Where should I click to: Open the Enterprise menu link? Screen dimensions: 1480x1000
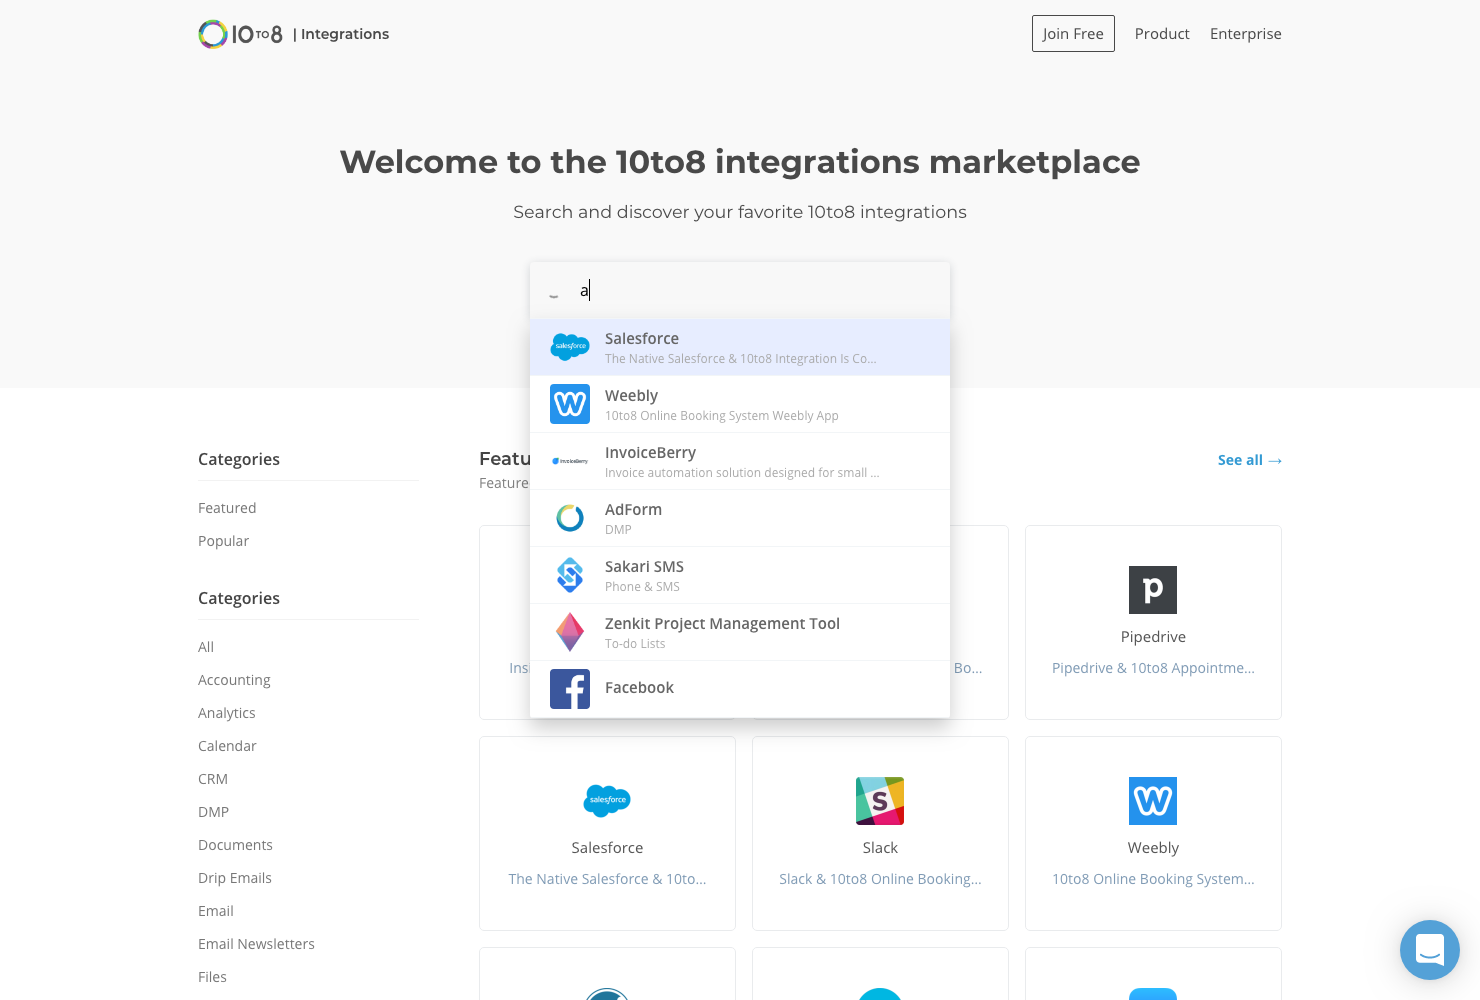coord(1246,34)
